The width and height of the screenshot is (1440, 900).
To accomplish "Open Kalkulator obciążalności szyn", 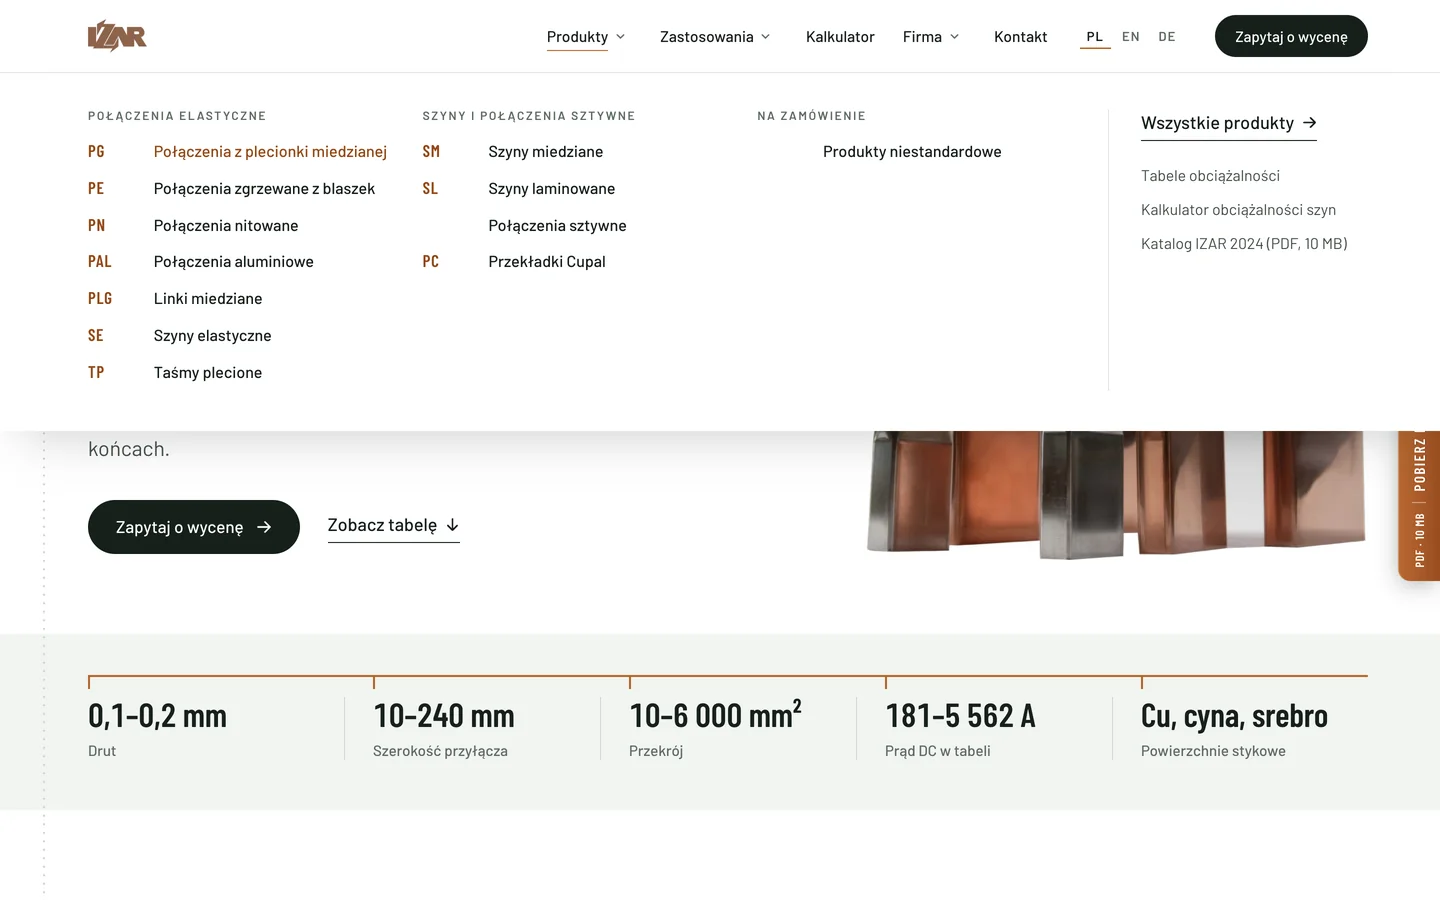I will pos(1238,210).
